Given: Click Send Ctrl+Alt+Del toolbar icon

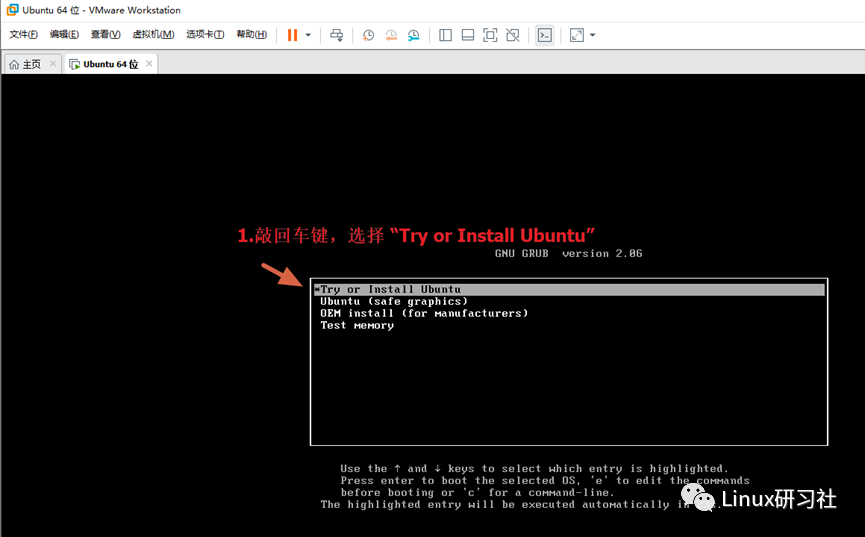Looking at the screenshot, I should click(337, 35).
